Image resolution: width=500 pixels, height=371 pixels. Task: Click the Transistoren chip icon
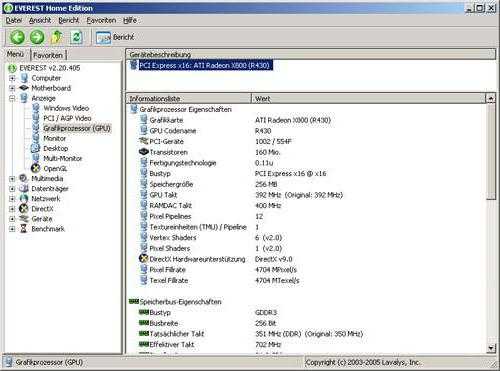(x=144, y=152)
